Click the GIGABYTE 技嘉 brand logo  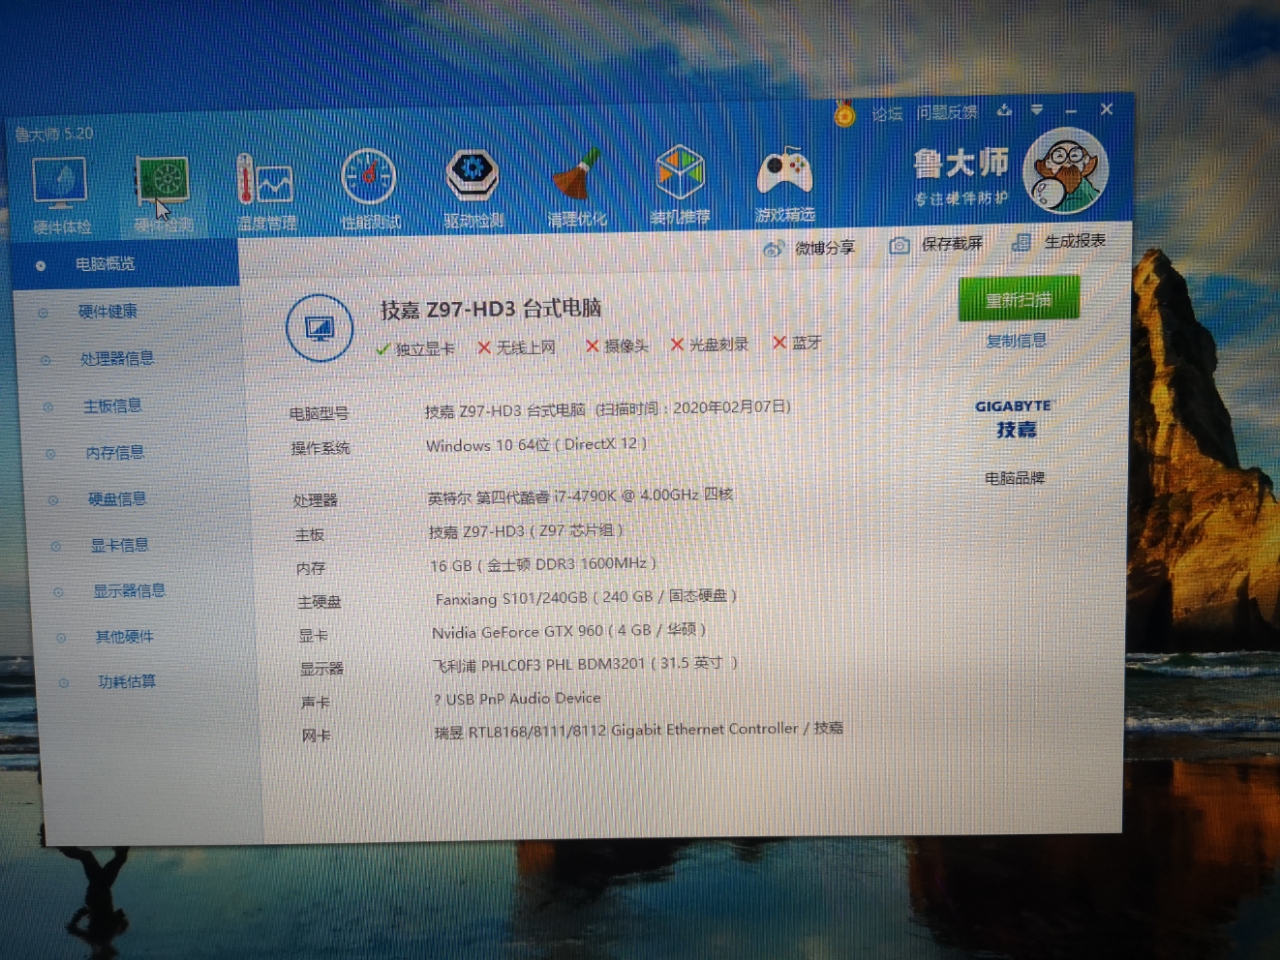click(x=1014, y=419)
